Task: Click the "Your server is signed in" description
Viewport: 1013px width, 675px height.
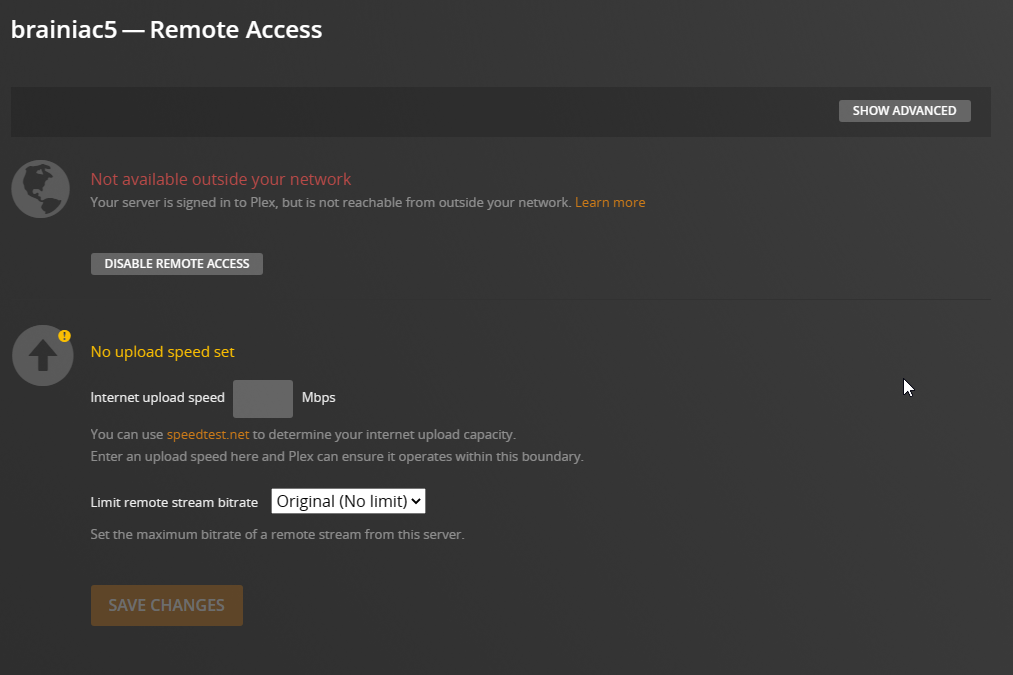Action: click(330, 203)
